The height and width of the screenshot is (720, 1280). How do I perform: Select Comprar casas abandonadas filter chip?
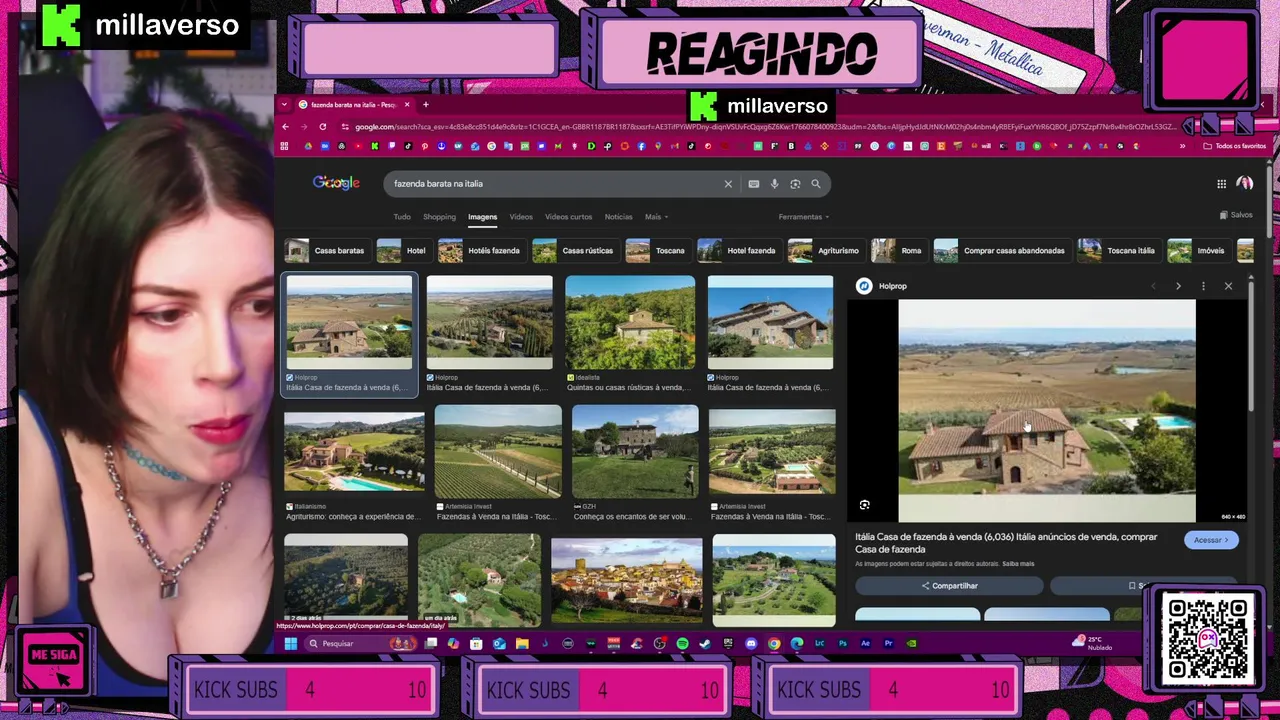(1001, 251)
